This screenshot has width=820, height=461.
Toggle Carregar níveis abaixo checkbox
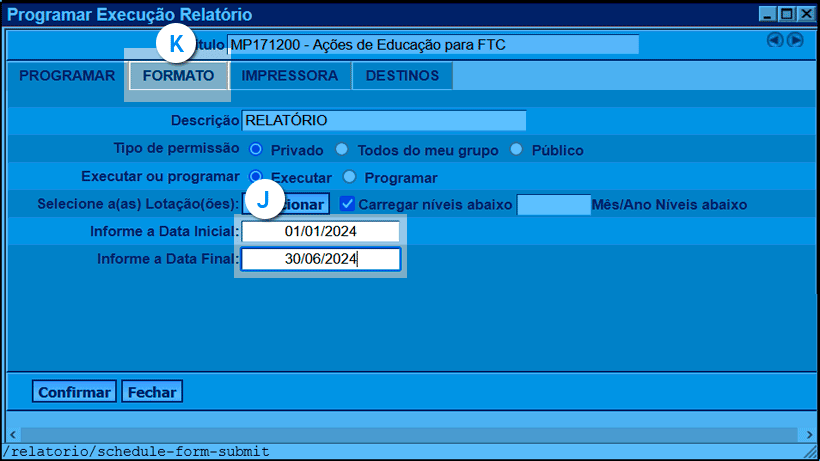click(x=347, y=204)
